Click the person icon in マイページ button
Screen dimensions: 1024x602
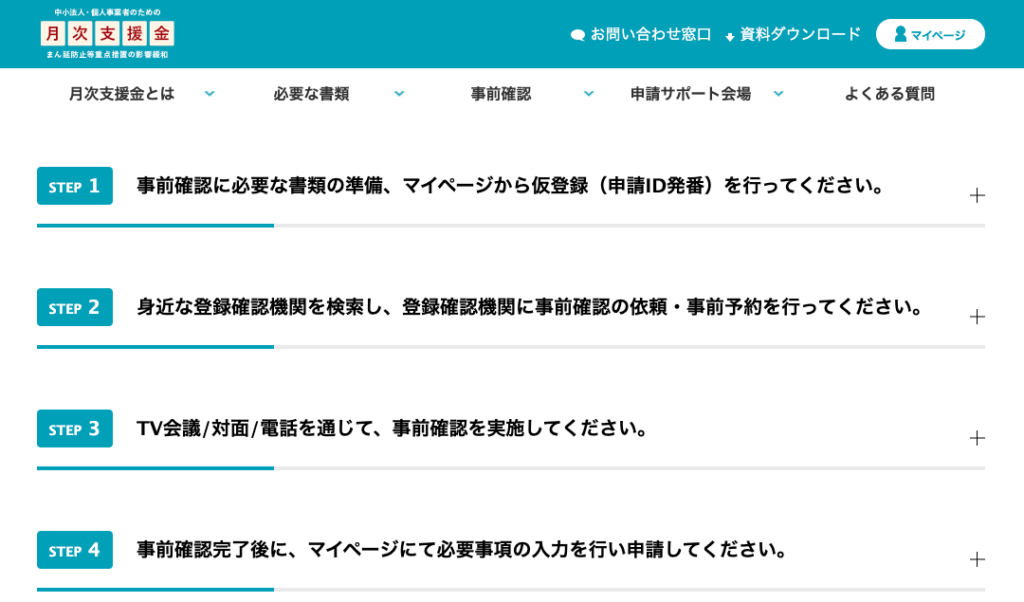(900, 34)
